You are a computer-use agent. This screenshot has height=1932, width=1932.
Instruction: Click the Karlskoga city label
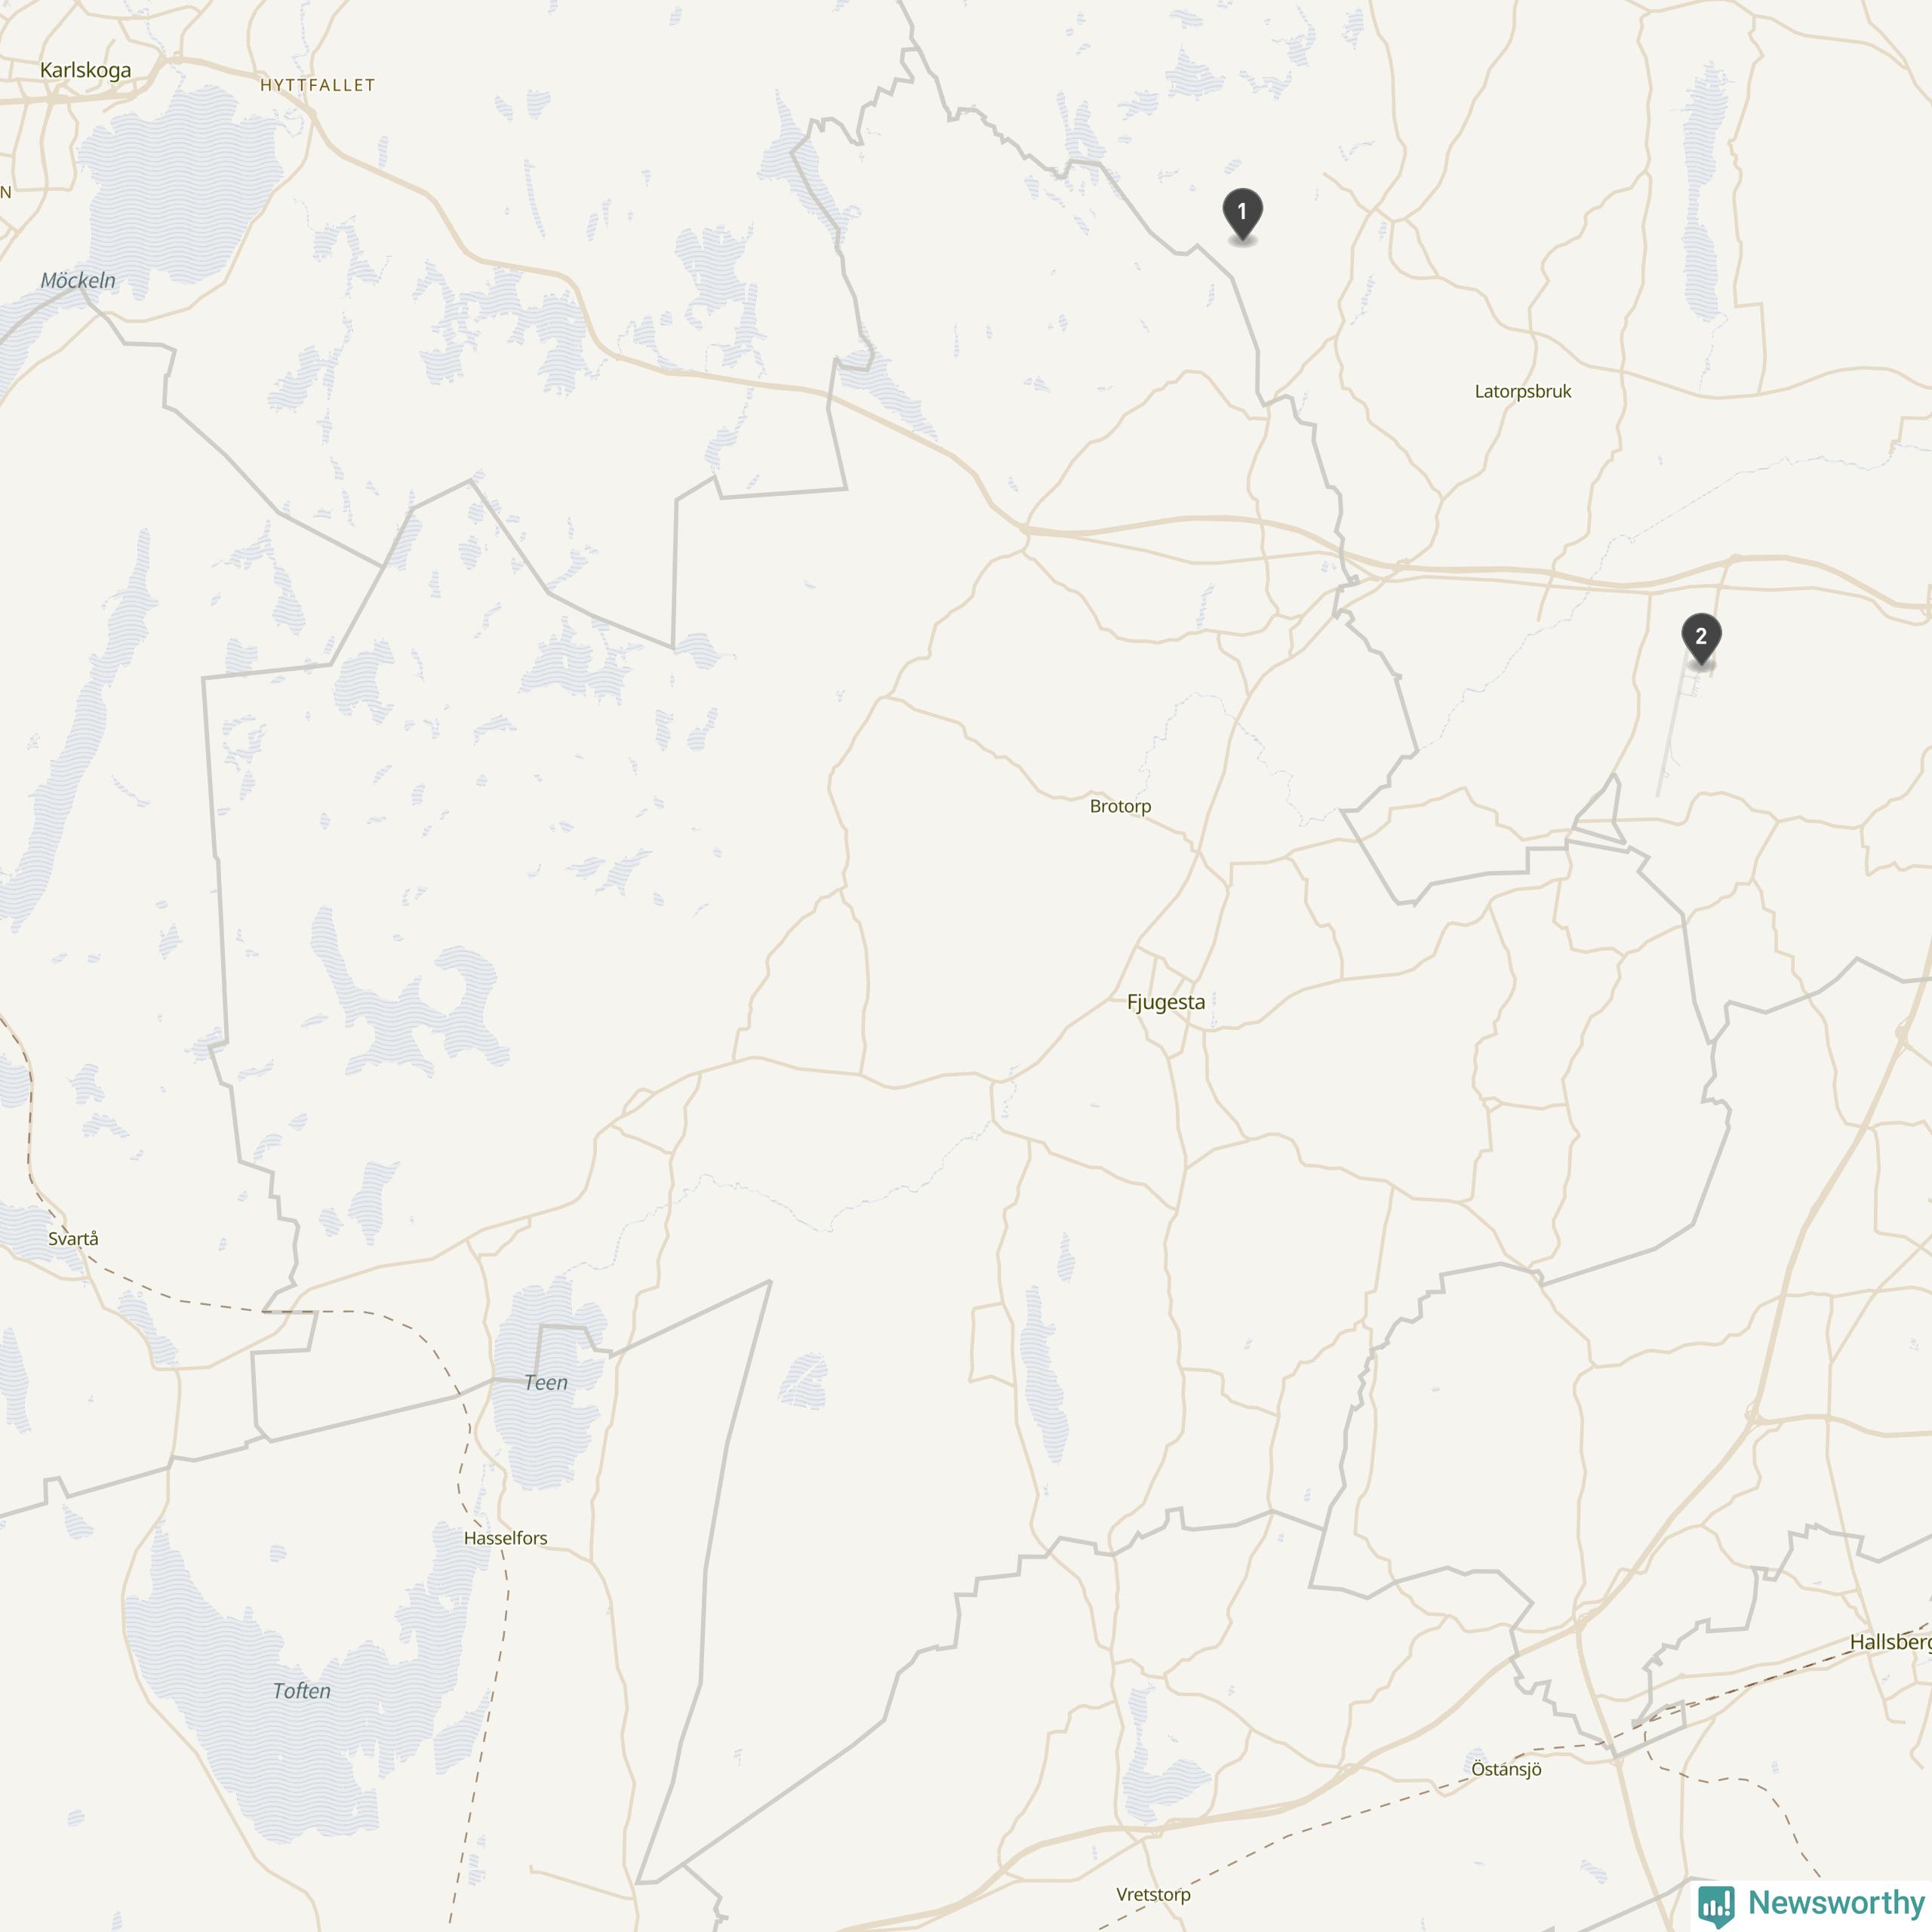(x=85, y=70)
